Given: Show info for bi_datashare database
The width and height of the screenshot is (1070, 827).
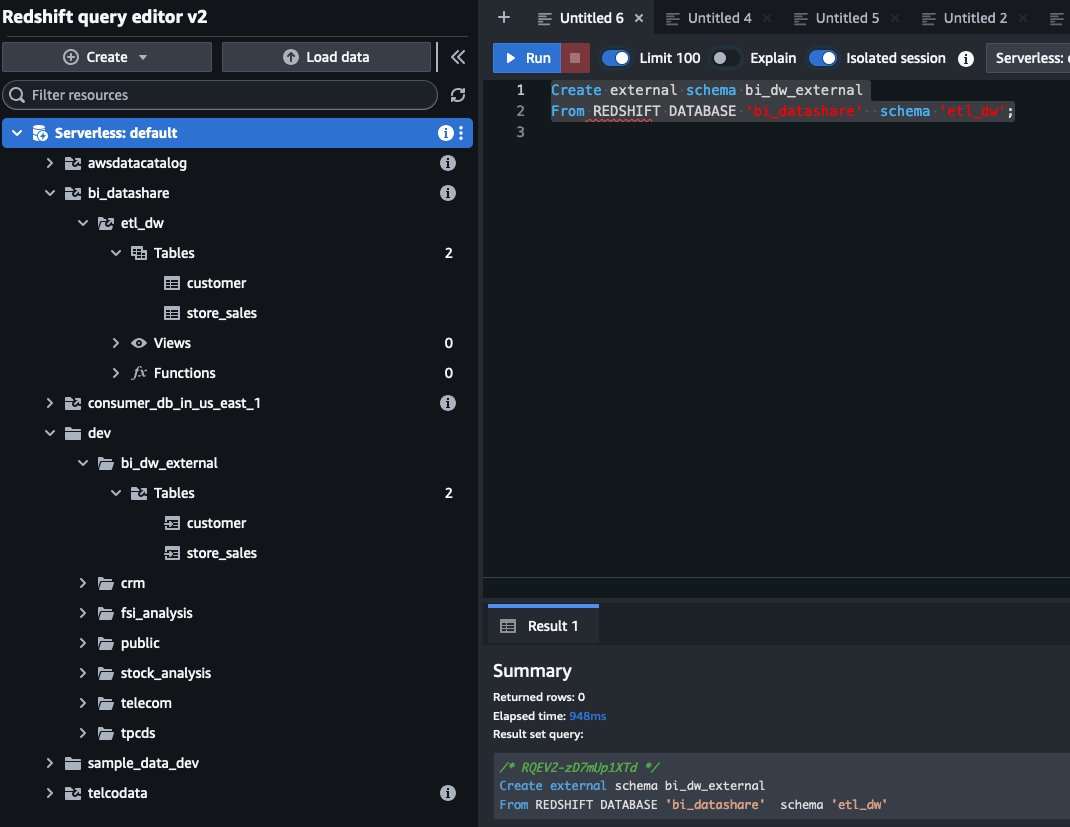Looking at the screenshot, I should click(448, 193).
